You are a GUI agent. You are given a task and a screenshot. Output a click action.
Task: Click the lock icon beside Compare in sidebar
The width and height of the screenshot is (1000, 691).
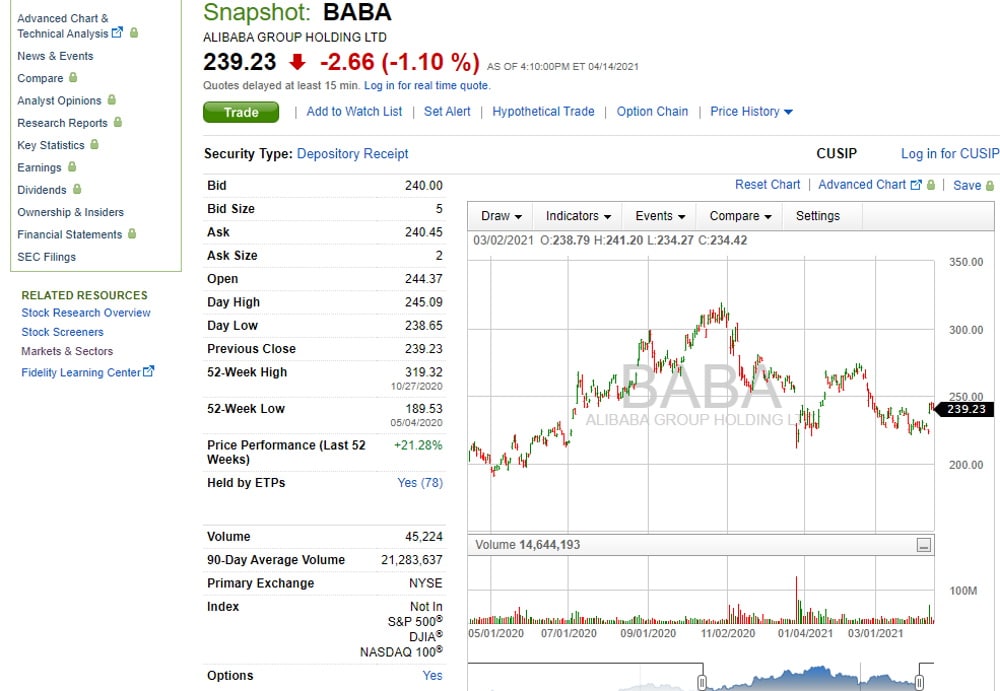[73, 77]
